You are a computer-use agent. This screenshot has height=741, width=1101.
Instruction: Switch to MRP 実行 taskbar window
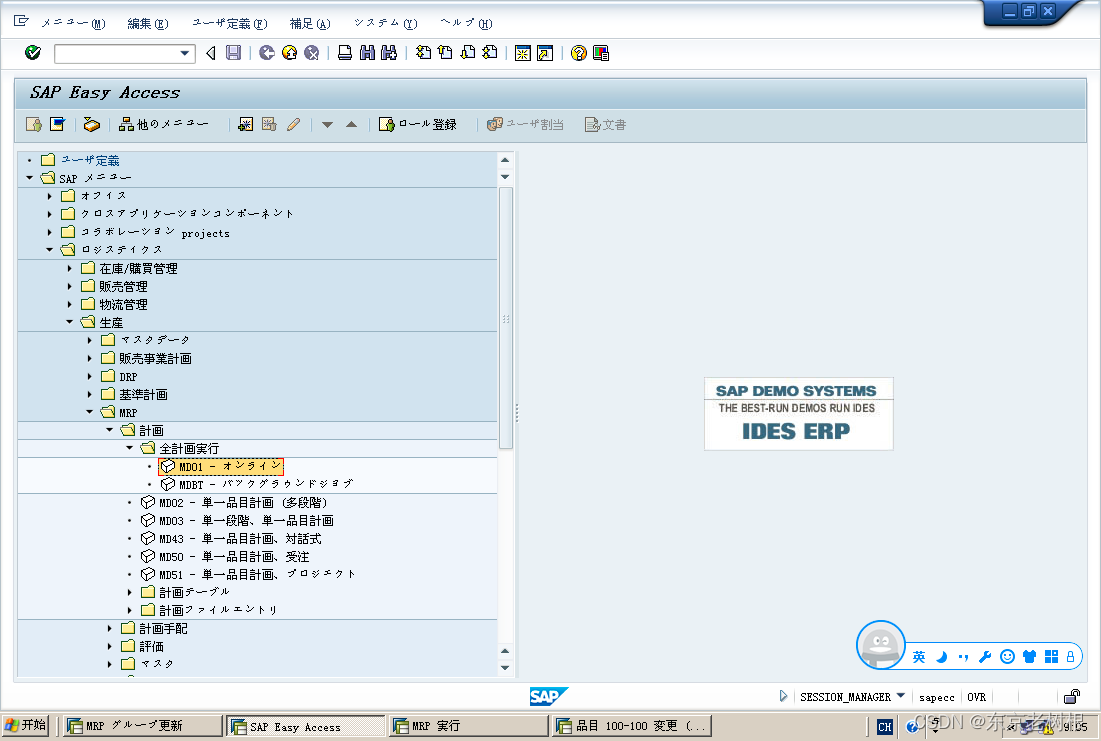(x=468, y=726)
